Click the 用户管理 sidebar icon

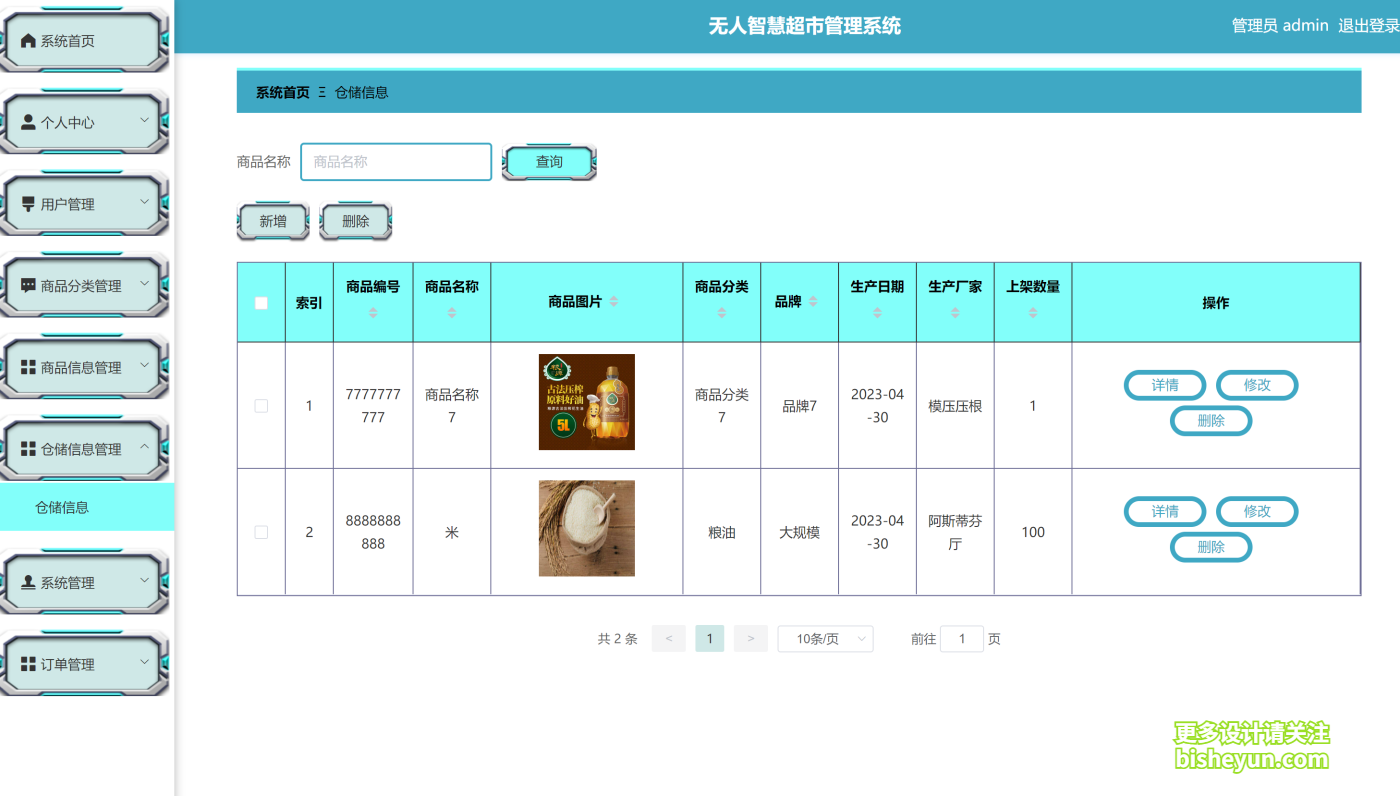coord(28,204)
